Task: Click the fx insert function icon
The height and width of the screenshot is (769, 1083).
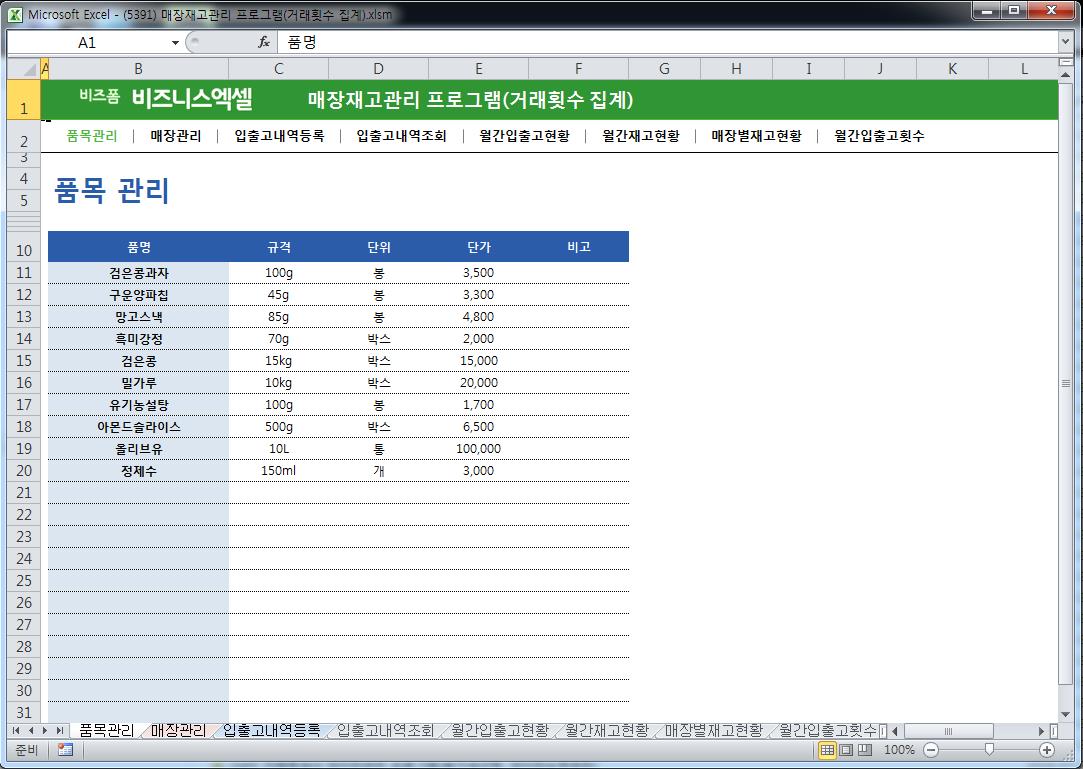Action: 264,42
